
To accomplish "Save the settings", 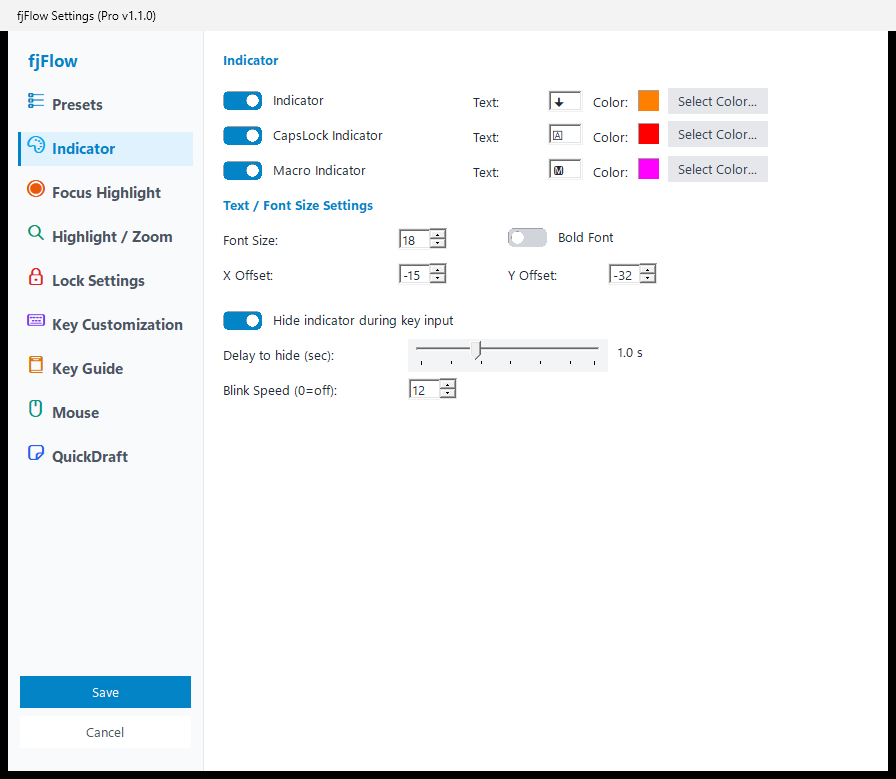I will pos(105,692).
